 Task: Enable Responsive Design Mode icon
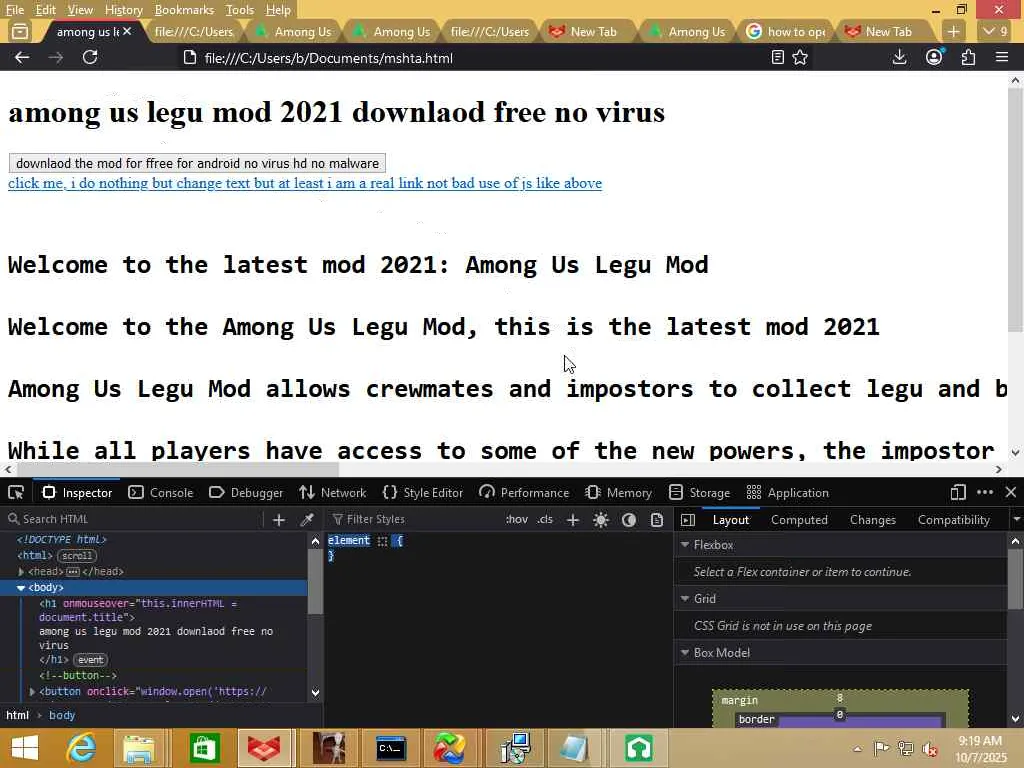tap(958, 492)
